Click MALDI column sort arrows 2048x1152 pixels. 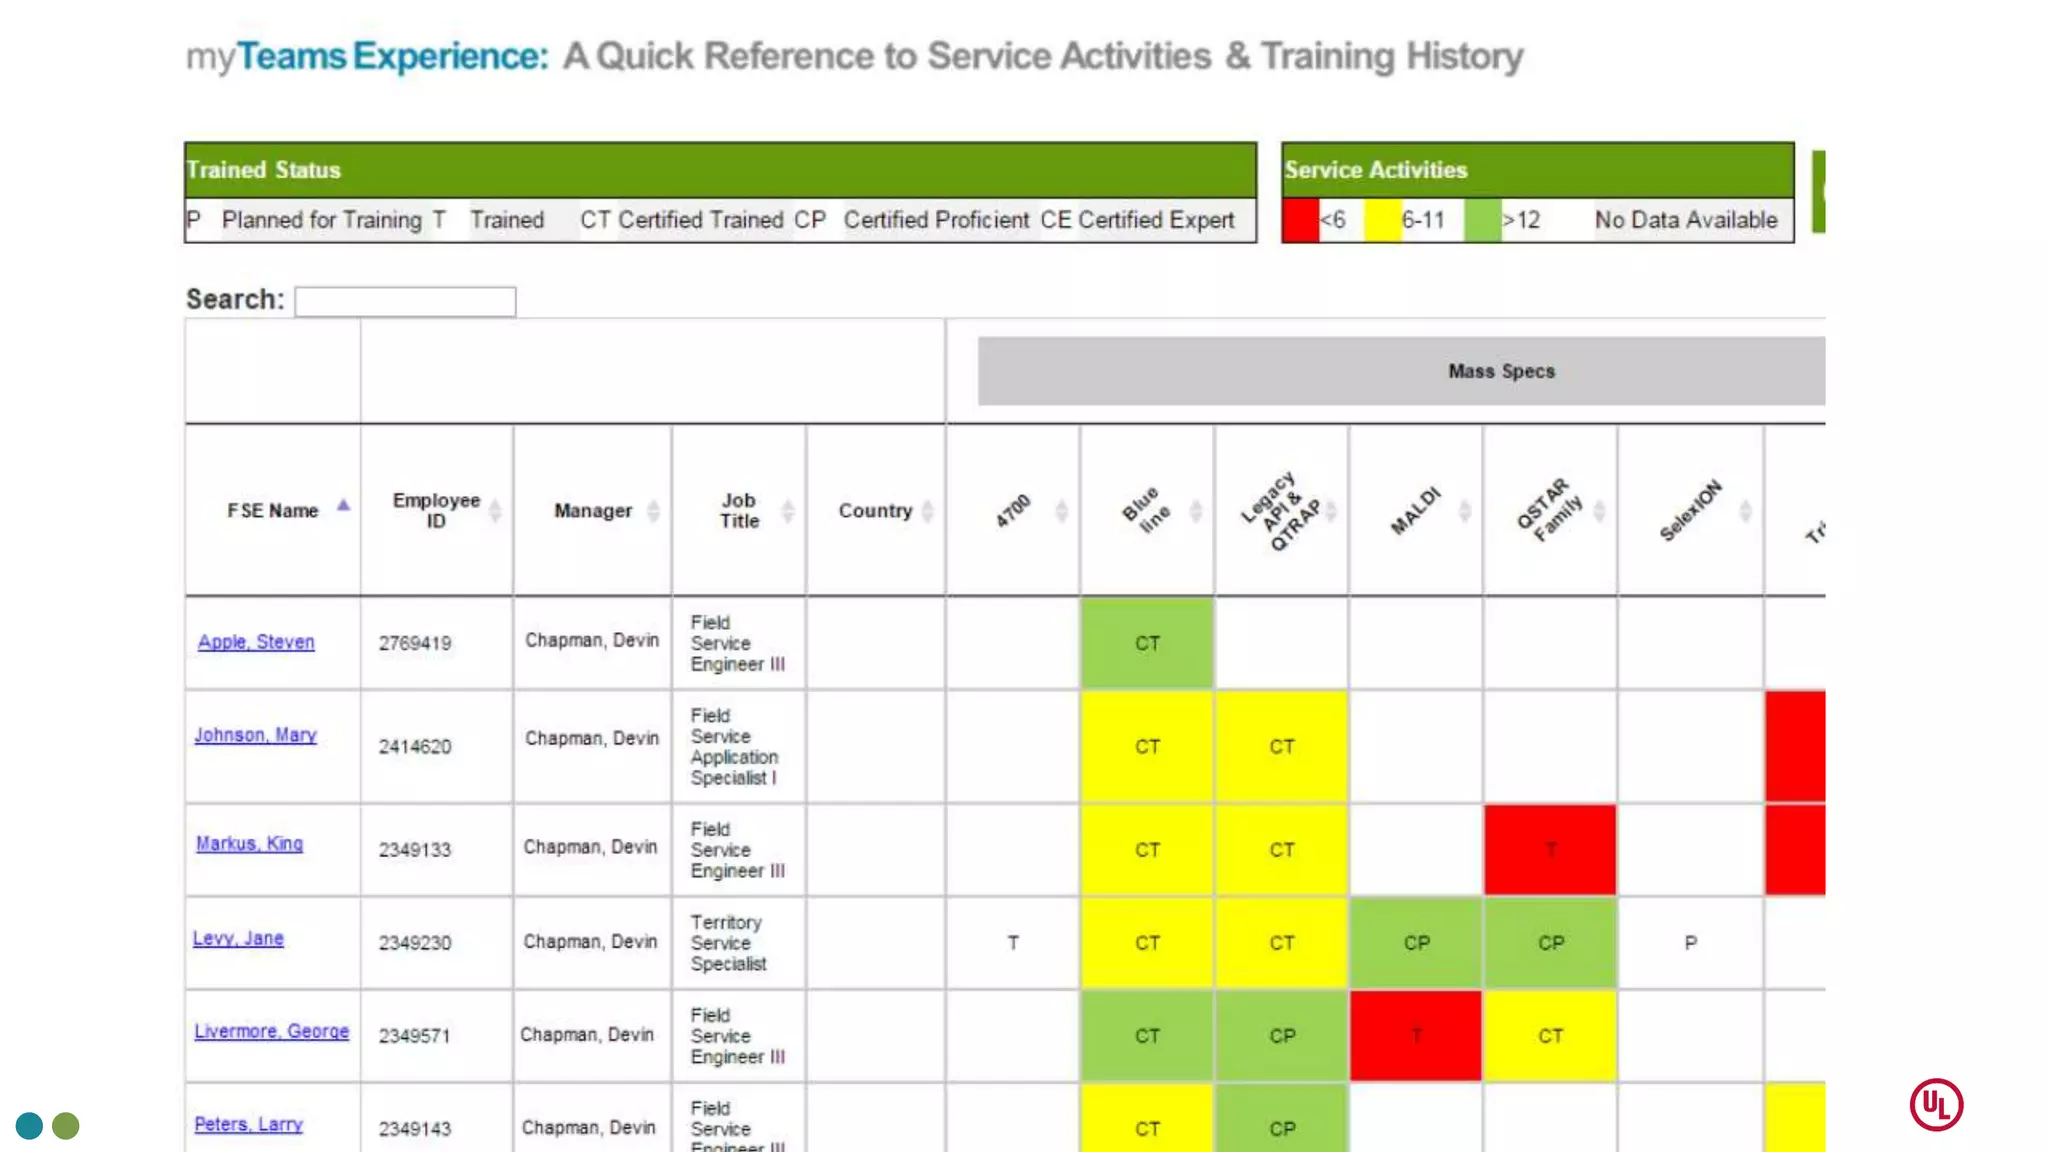coord(1465,511)
